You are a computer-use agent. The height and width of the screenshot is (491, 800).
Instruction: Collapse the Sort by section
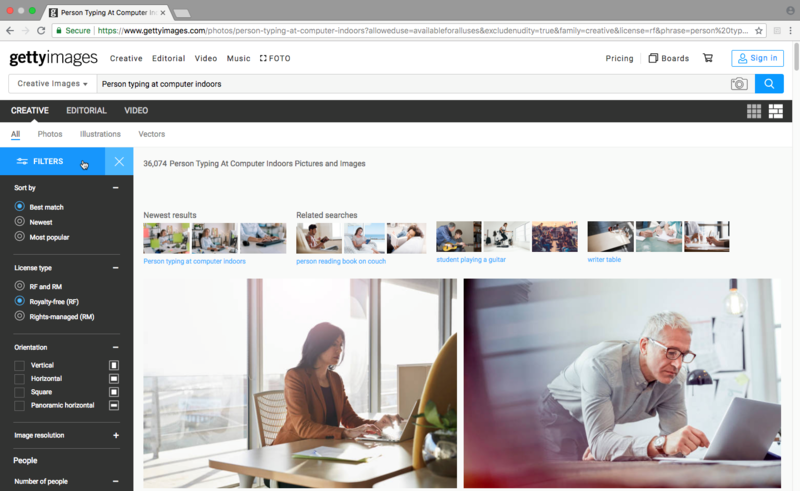tap(116, 188)
